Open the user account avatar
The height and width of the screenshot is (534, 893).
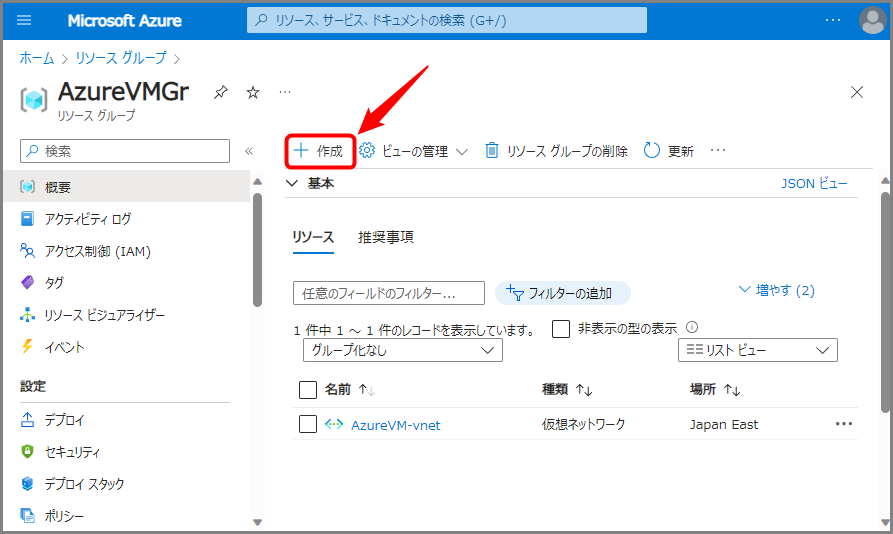872,20
